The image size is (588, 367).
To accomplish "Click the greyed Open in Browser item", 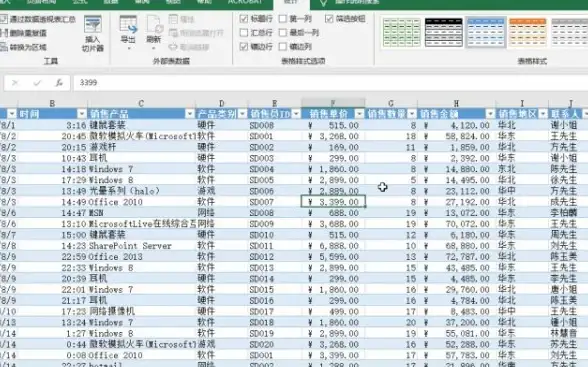I will 196,33.
